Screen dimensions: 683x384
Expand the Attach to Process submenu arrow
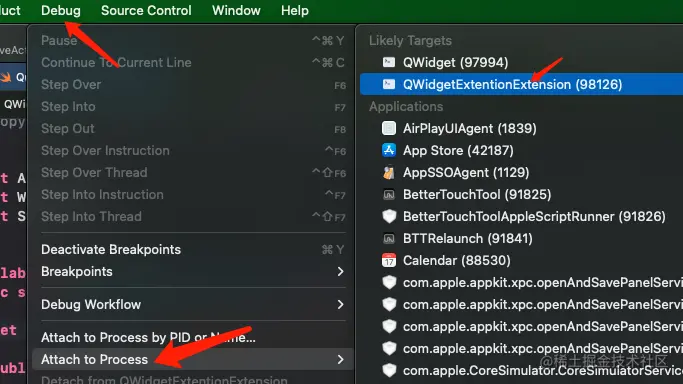tap(341, 360)
